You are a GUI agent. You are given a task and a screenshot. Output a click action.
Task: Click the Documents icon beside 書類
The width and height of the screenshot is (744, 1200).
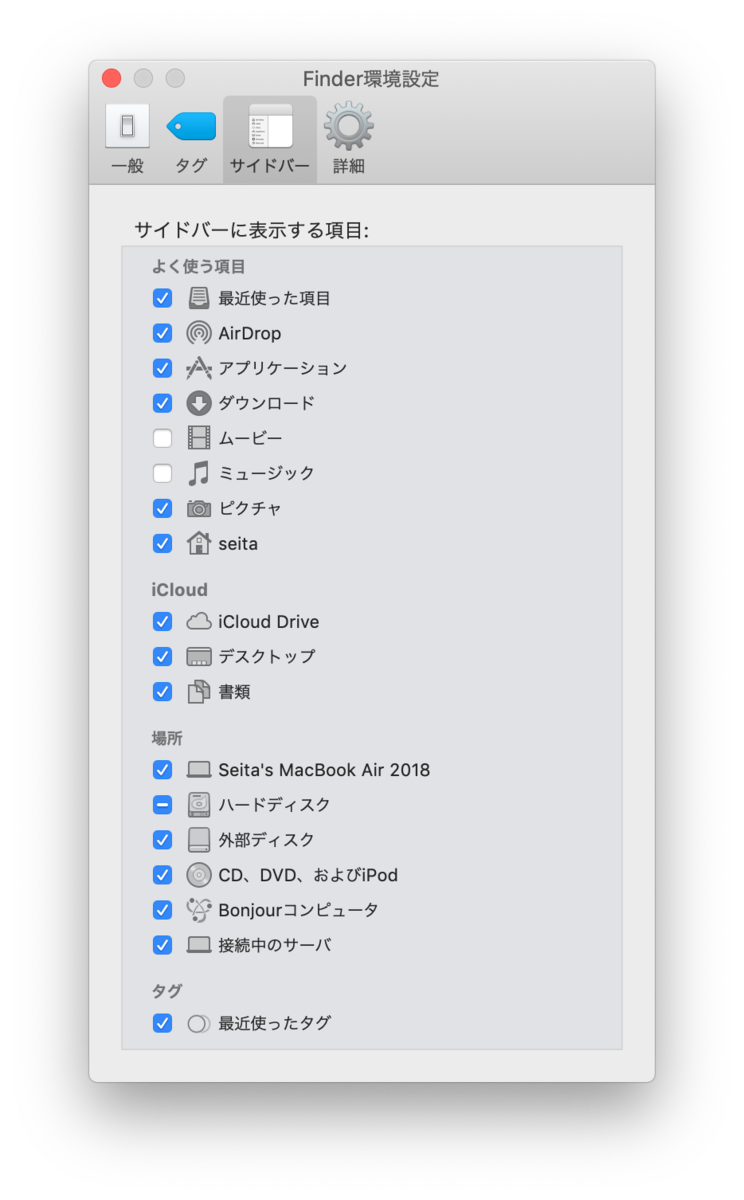coord(199,691)
